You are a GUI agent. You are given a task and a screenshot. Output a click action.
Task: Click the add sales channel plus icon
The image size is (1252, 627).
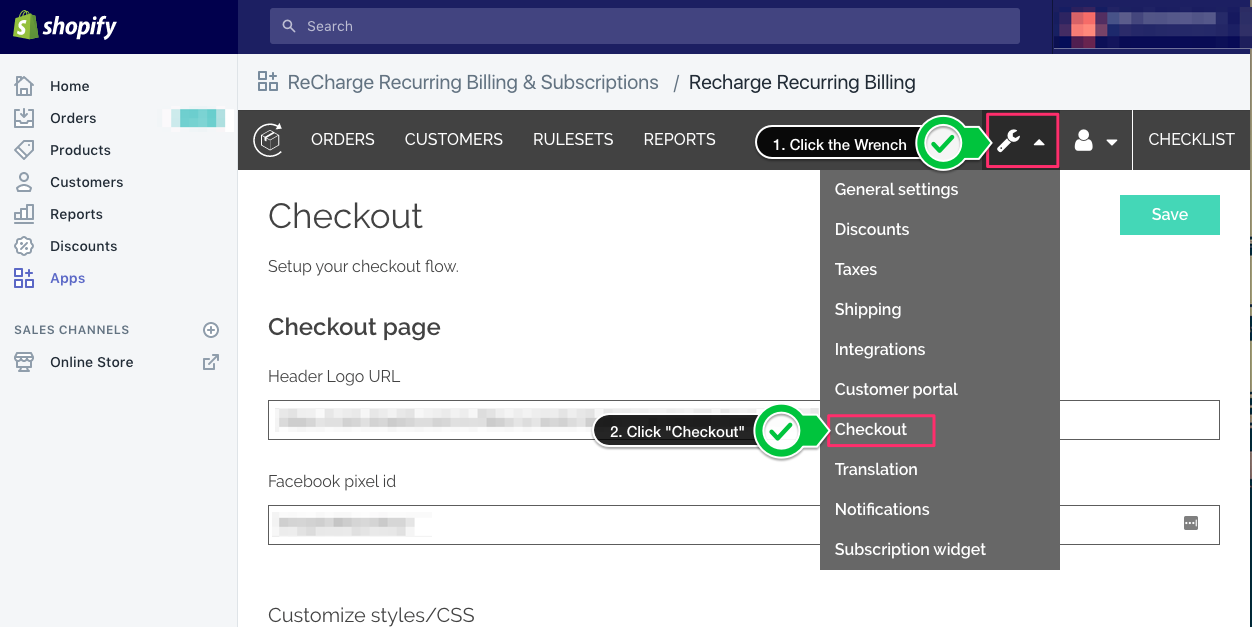coord(211,330)
